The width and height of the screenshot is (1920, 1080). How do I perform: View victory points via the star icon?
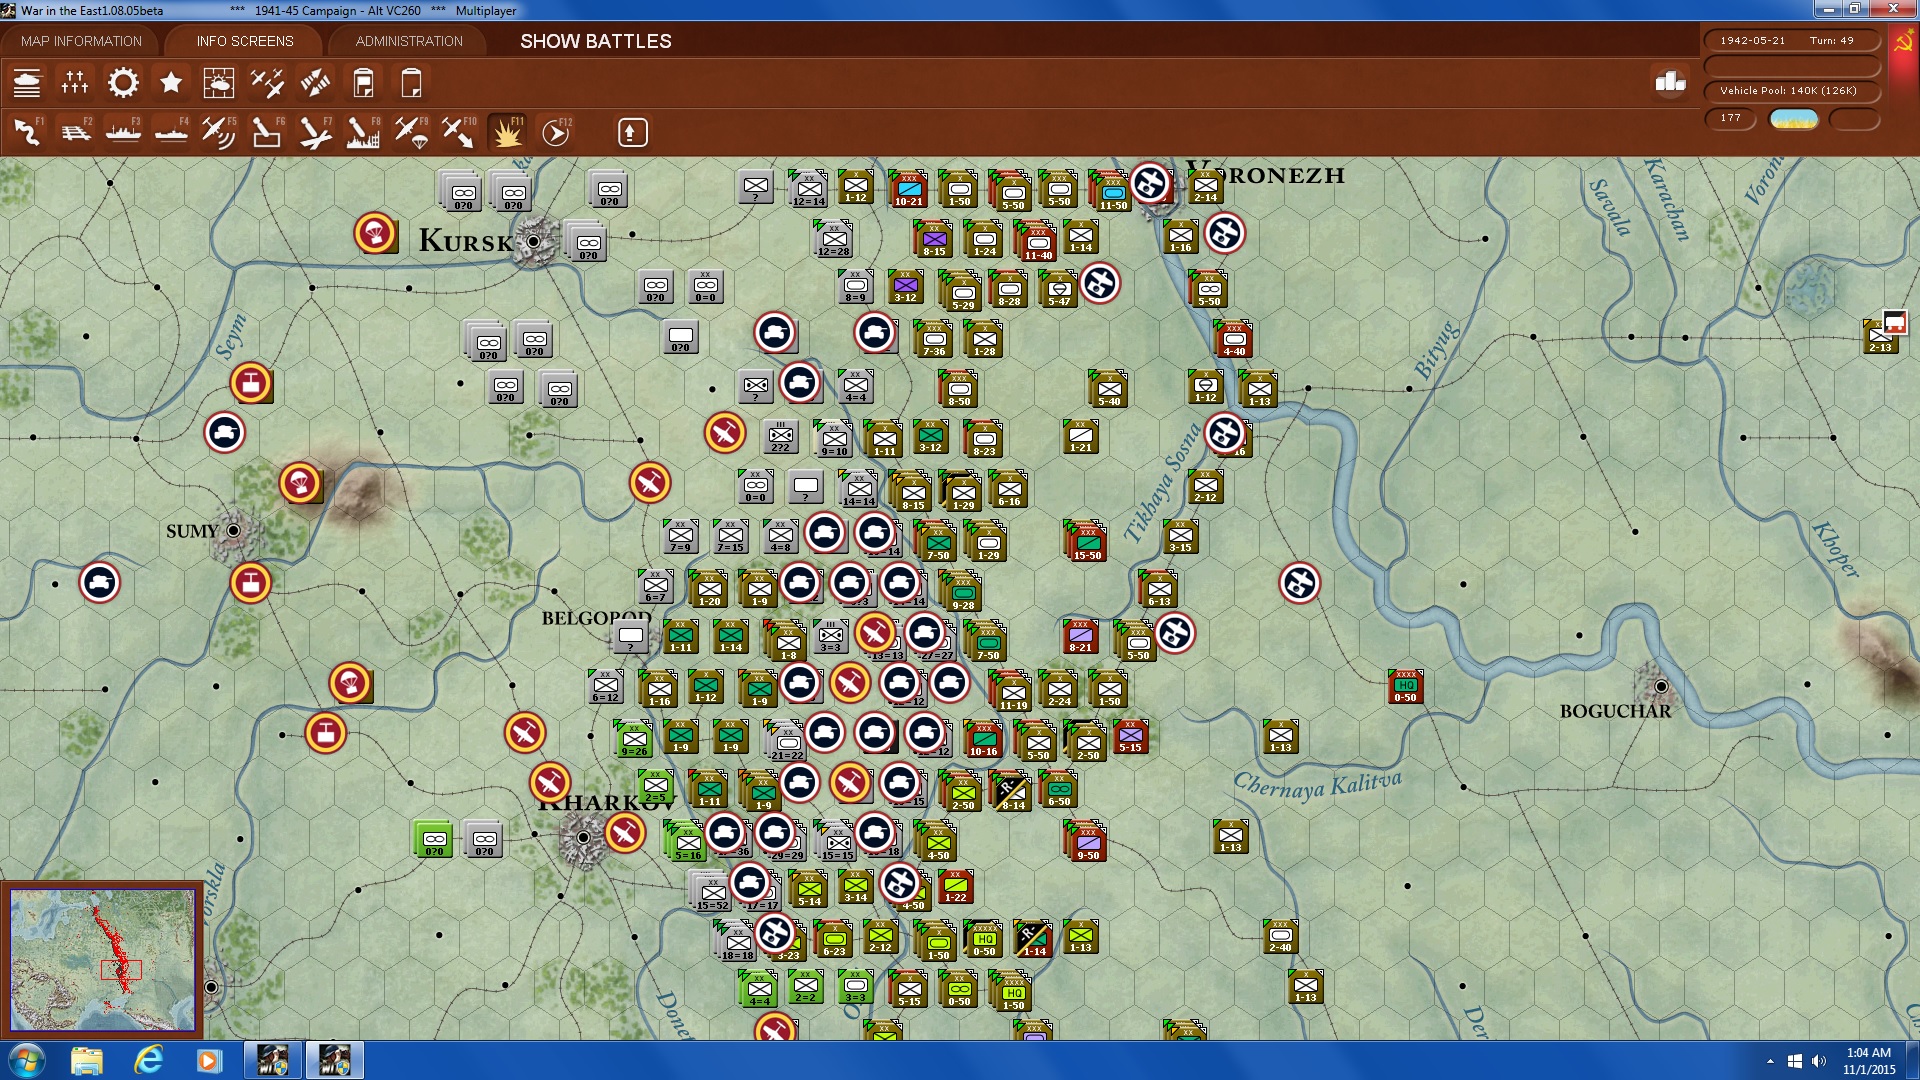(x=171, y=83)
